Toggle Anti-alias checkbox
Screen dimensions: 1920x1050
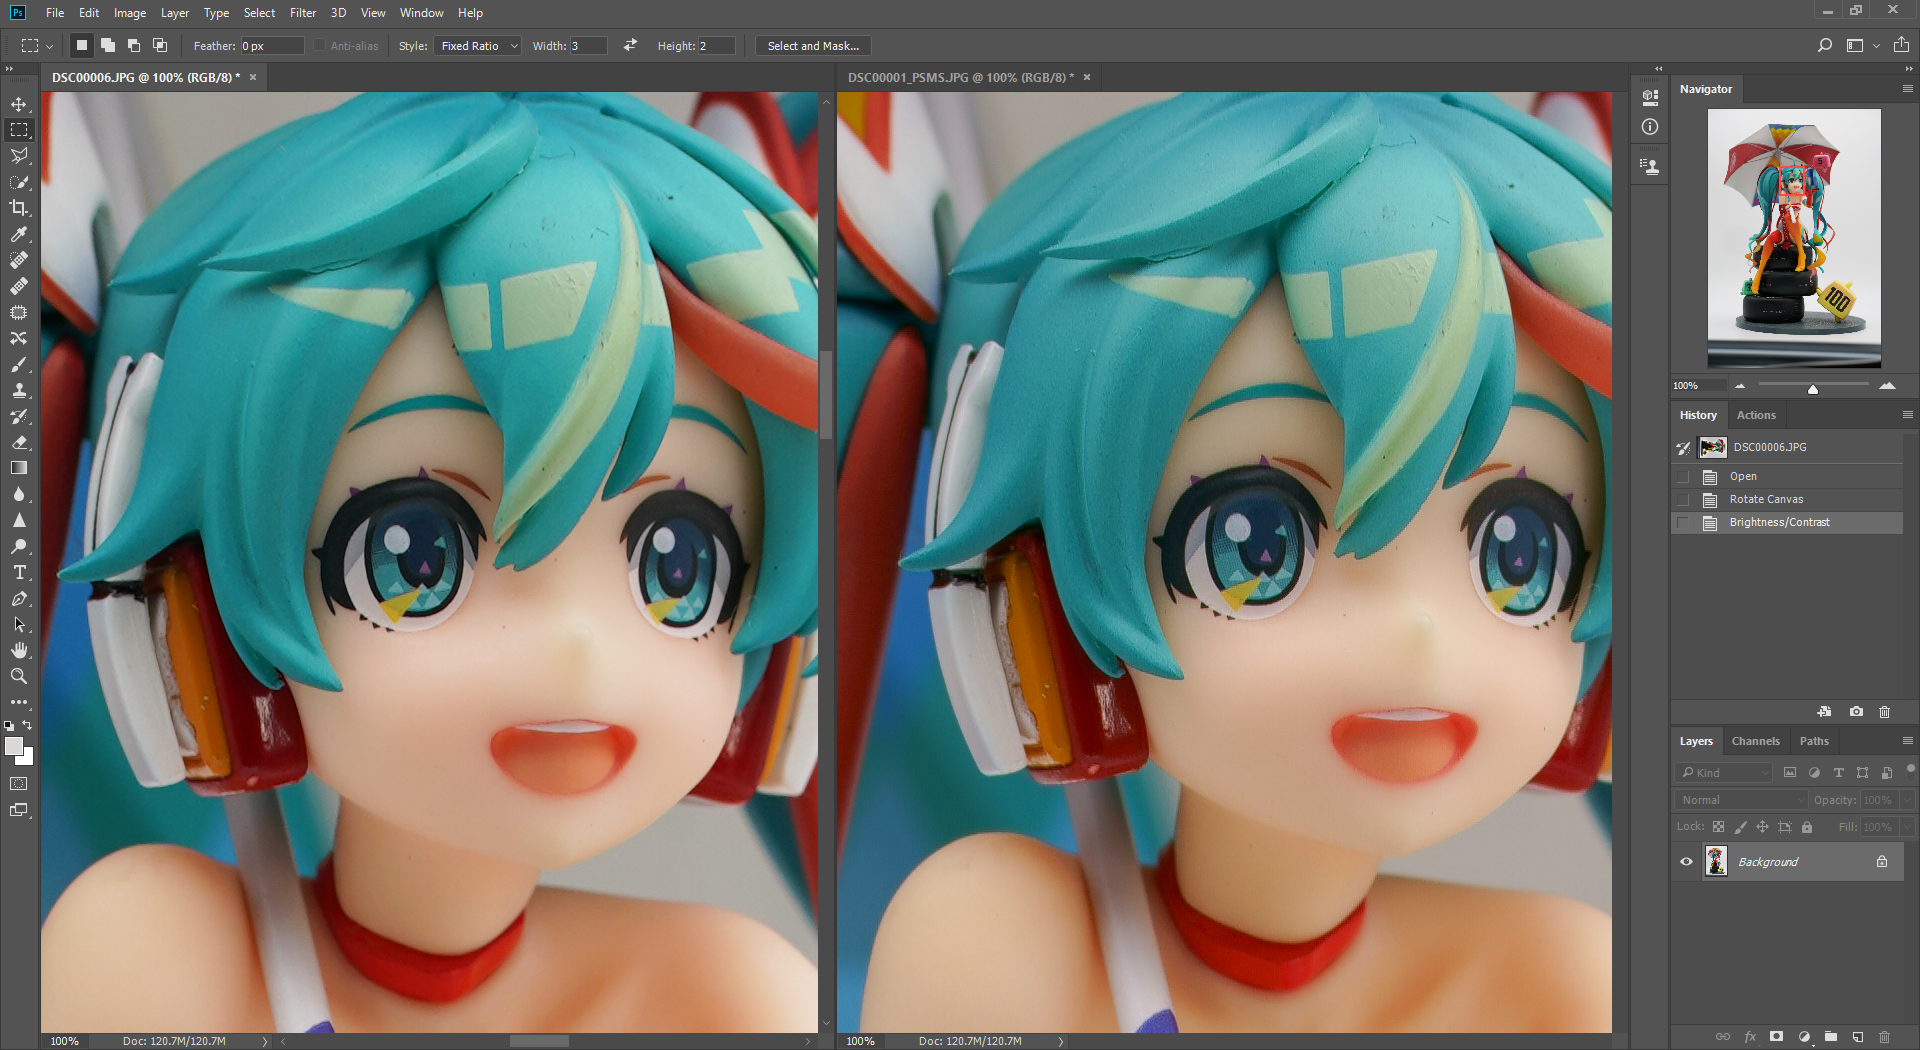(x=319, y=46)
